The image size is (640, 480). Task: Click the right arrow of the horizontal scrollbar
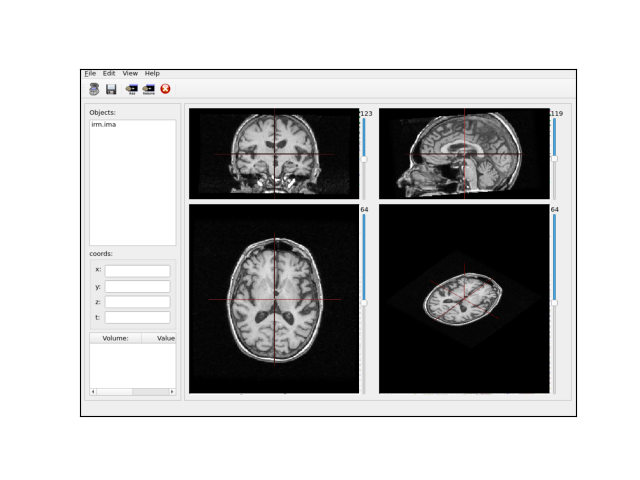pos(172,392)
